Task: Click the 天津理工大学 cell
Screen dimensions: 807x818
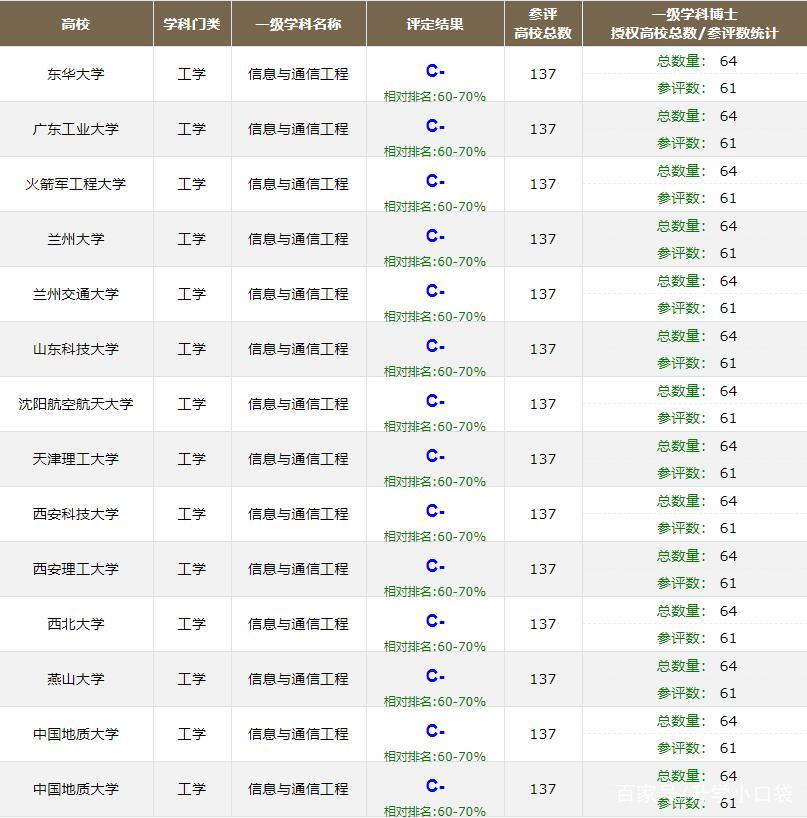Action: [x=76, y=459]
